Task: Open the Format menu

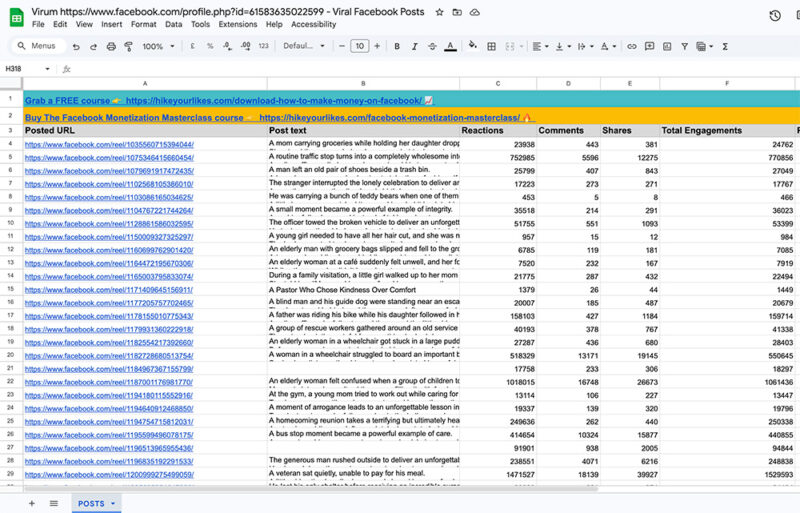Action: click(143, 24)
